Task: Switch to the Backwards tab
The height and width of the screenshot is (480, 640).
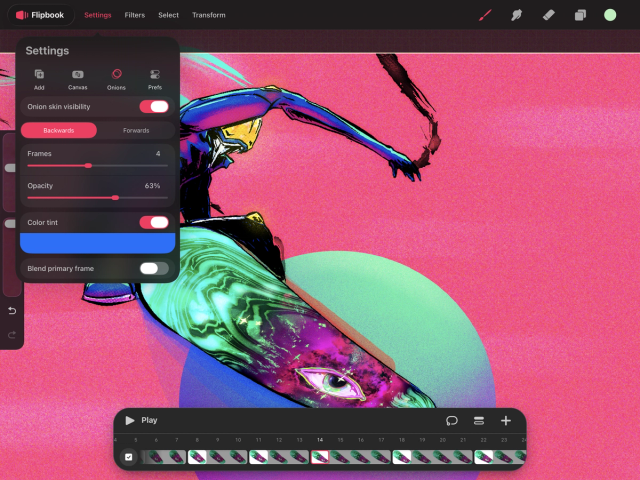Action: point(59,130)
